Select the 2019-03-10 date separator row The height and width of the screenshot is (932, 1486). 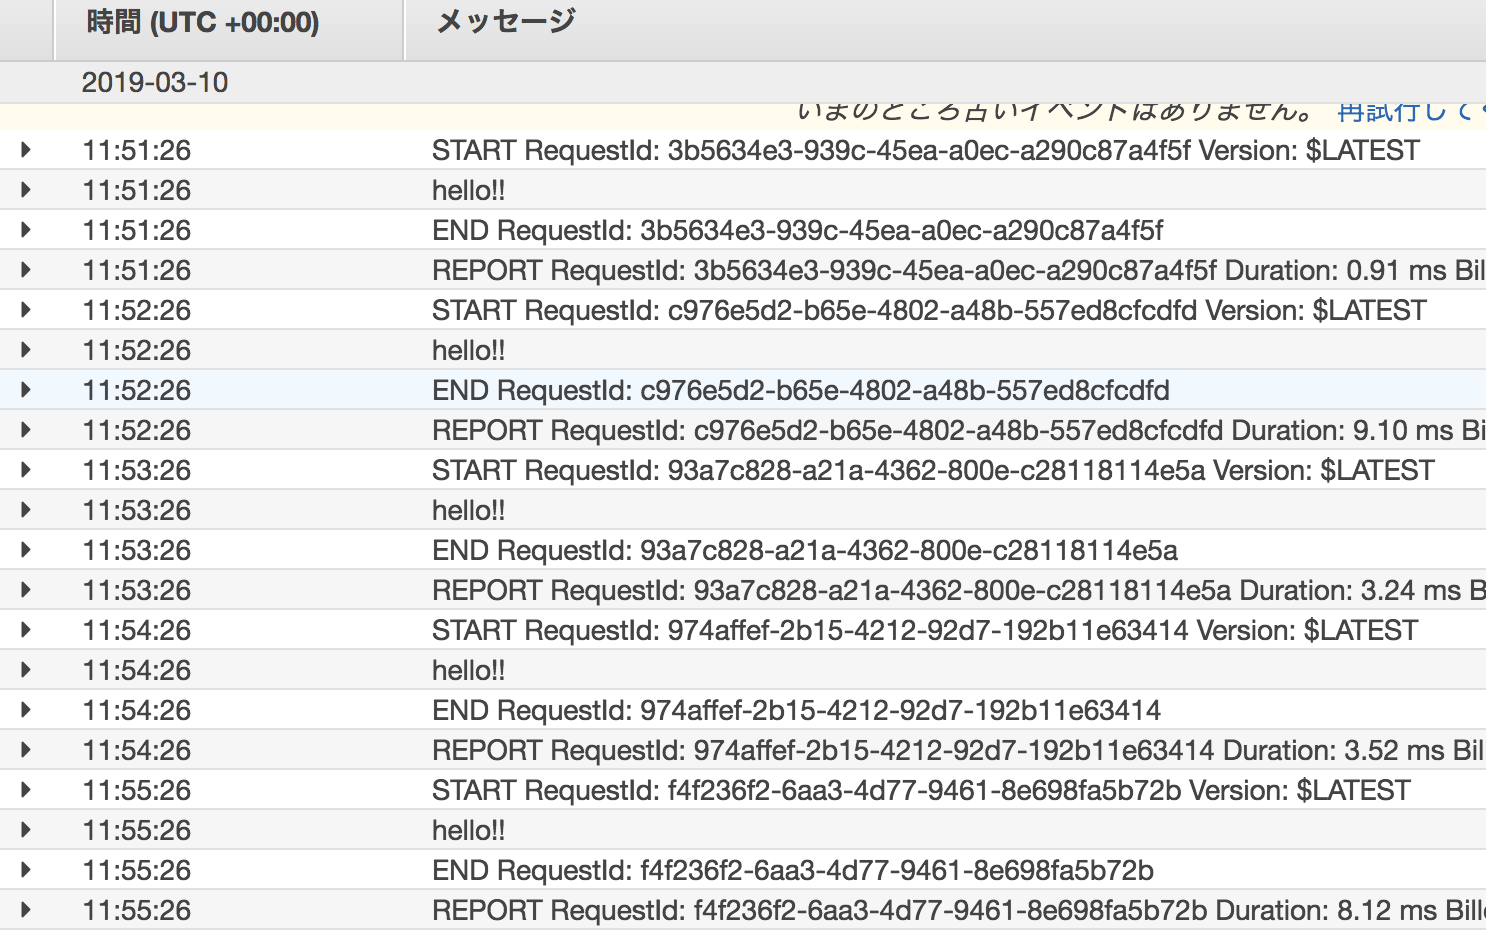tap(155, 83)
